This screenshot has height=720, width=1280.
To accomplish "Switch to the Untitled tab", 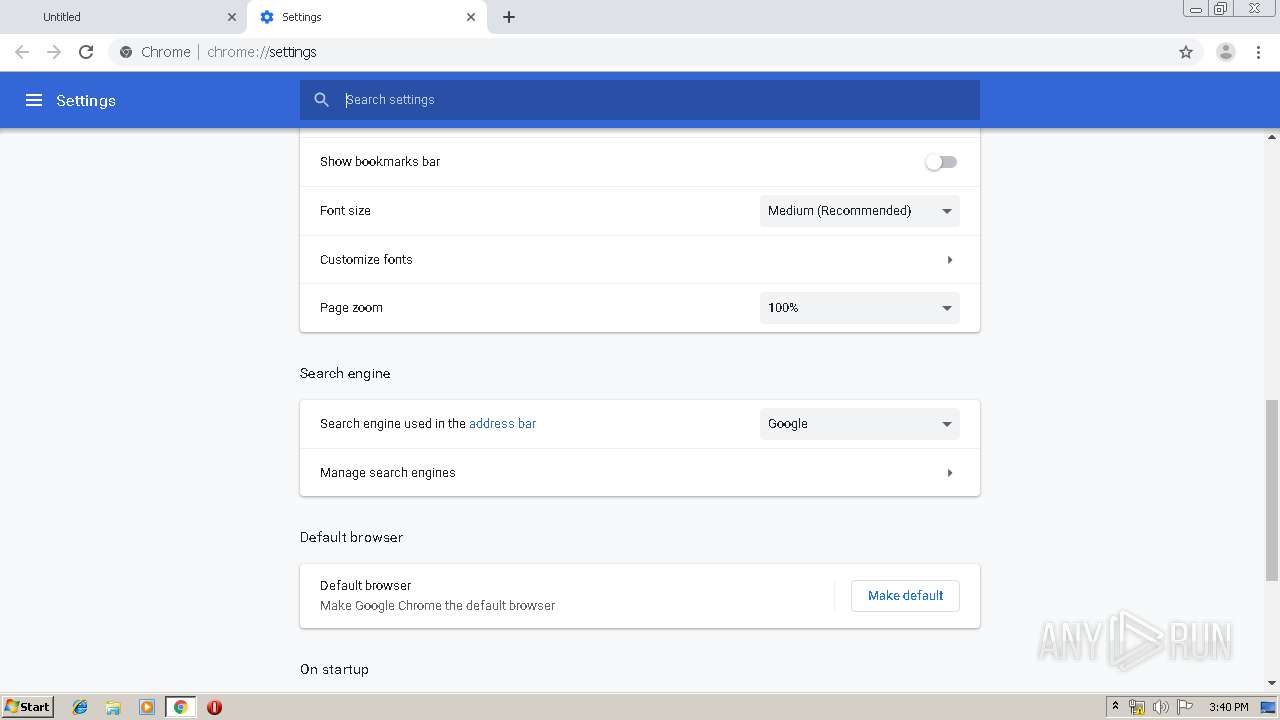I will 125,17.
